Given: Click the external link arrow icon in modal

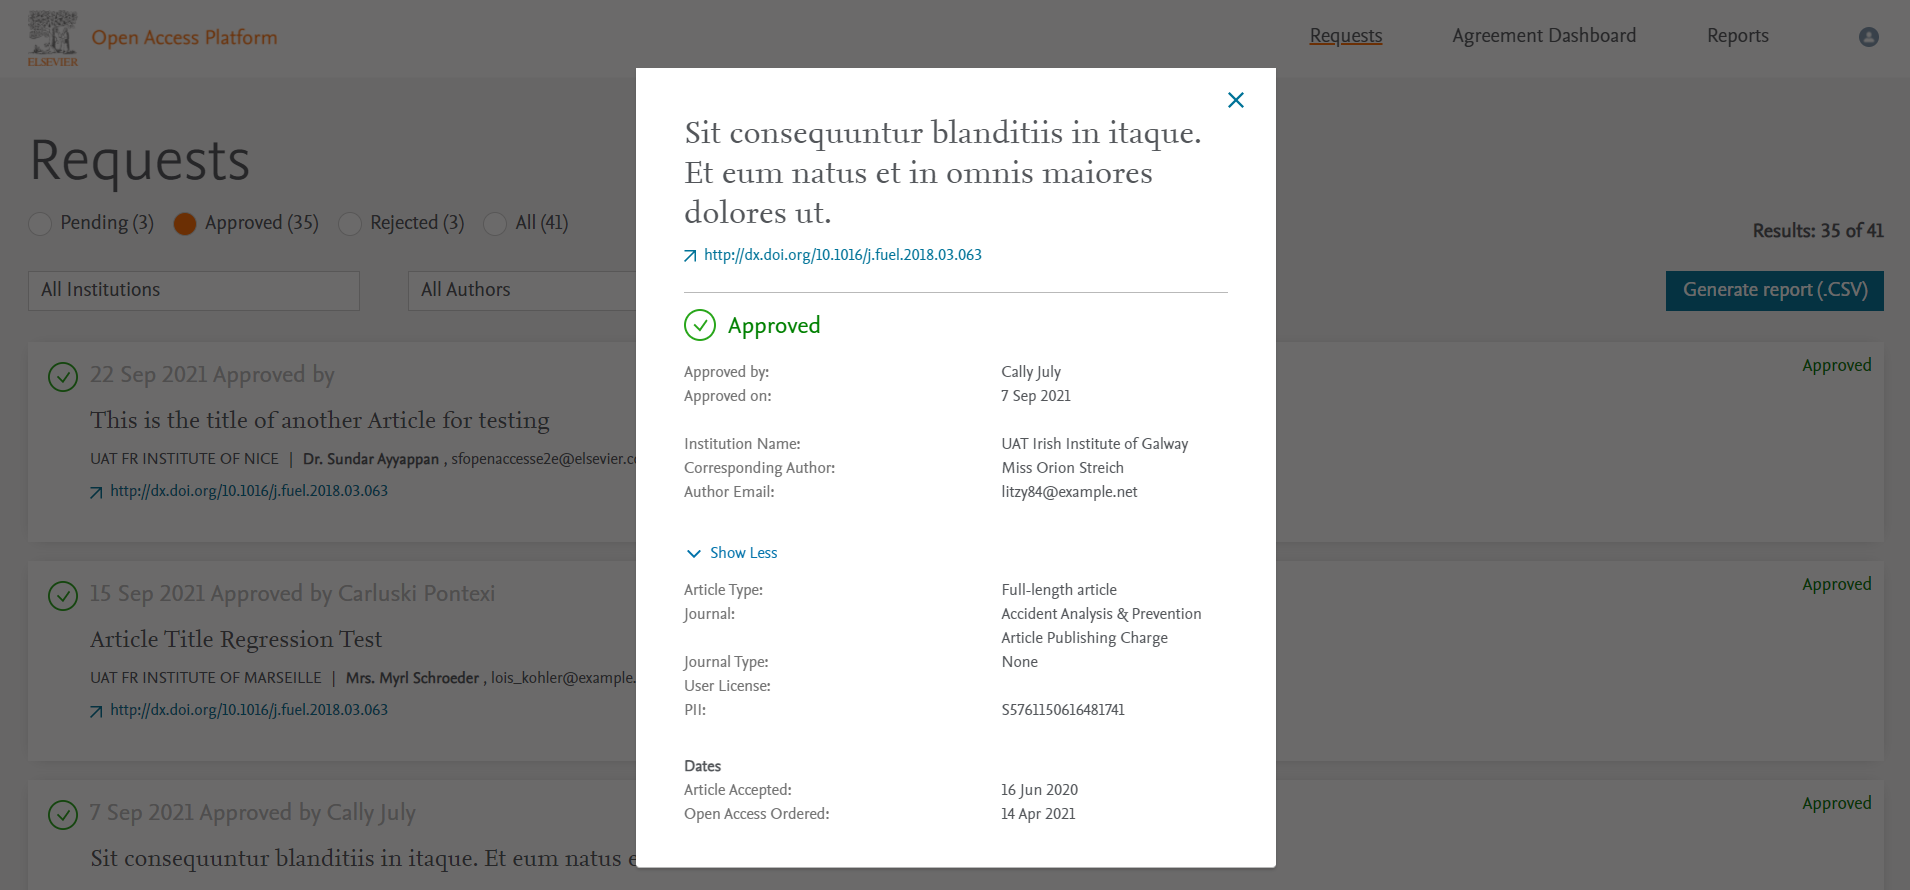Looking at the screenshot, I should (690, 256).
